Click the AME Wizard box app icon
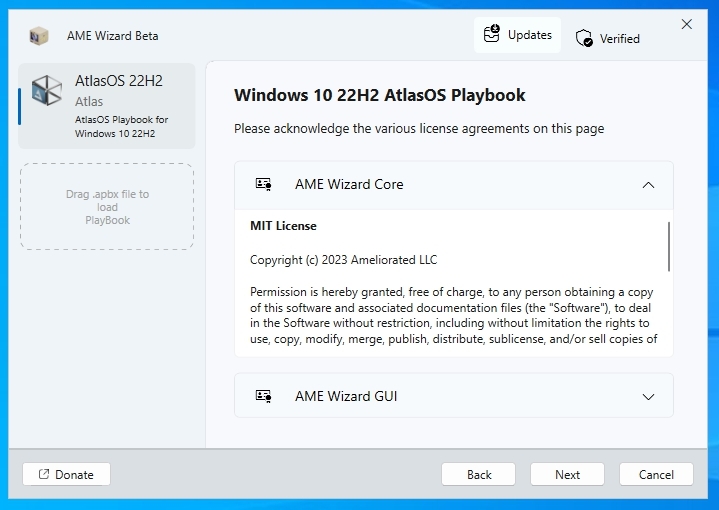Viewport: 719px width, 510px height. pos(39,36)
